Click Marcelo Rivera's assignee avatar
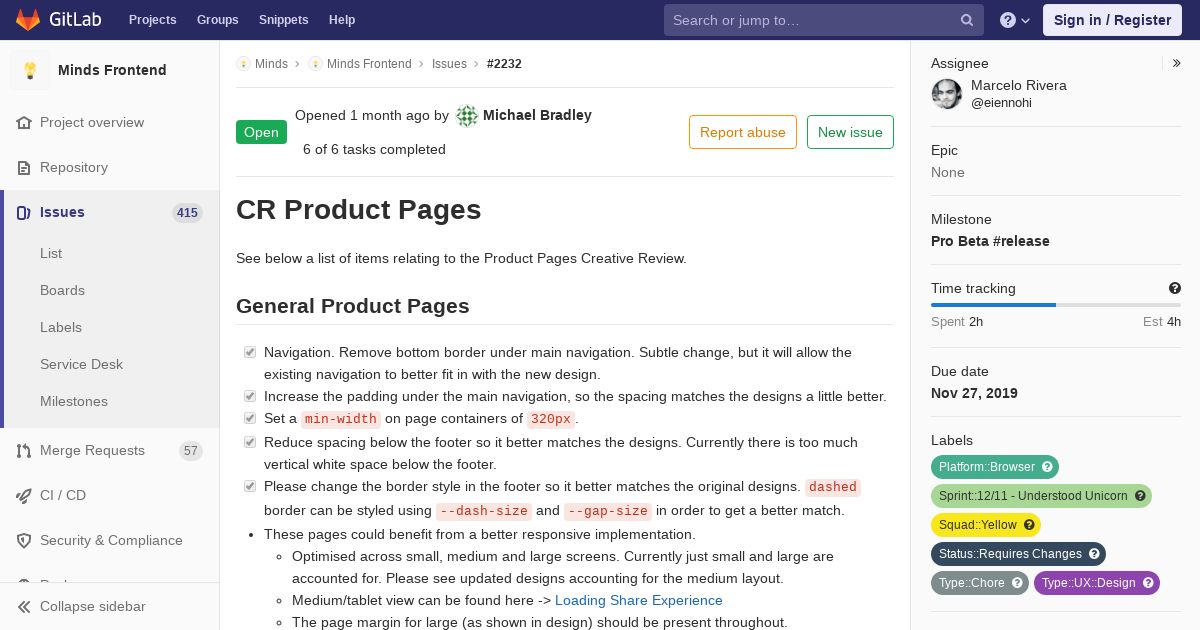The image size is (1200, 630). coord(947,94)
